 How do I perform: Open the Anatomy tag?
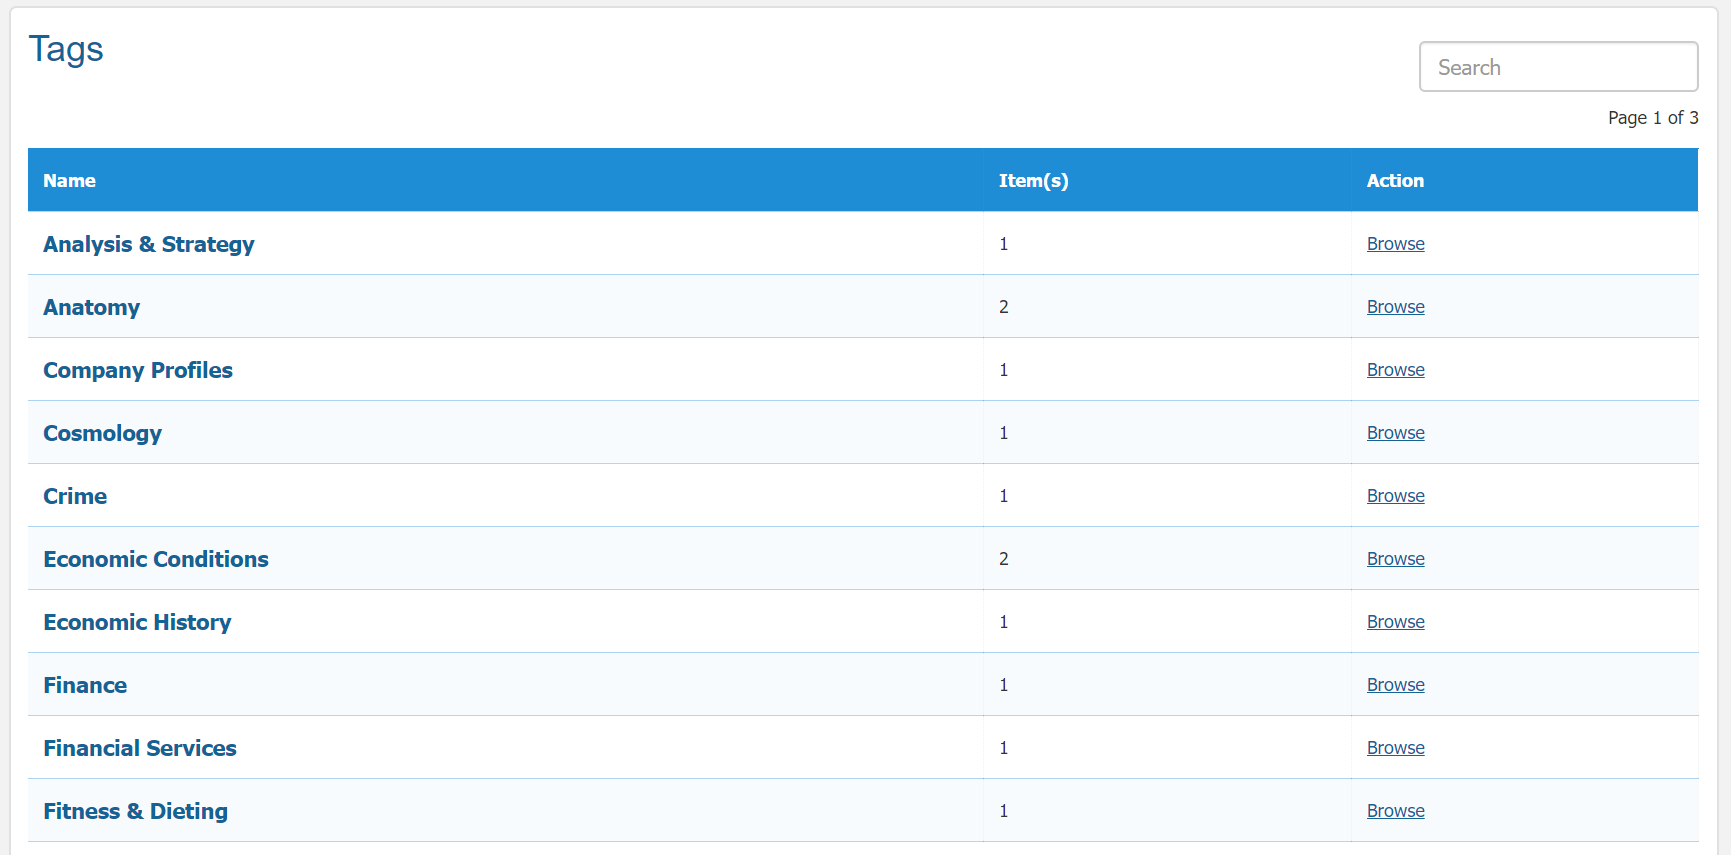(x=92, y=307)
